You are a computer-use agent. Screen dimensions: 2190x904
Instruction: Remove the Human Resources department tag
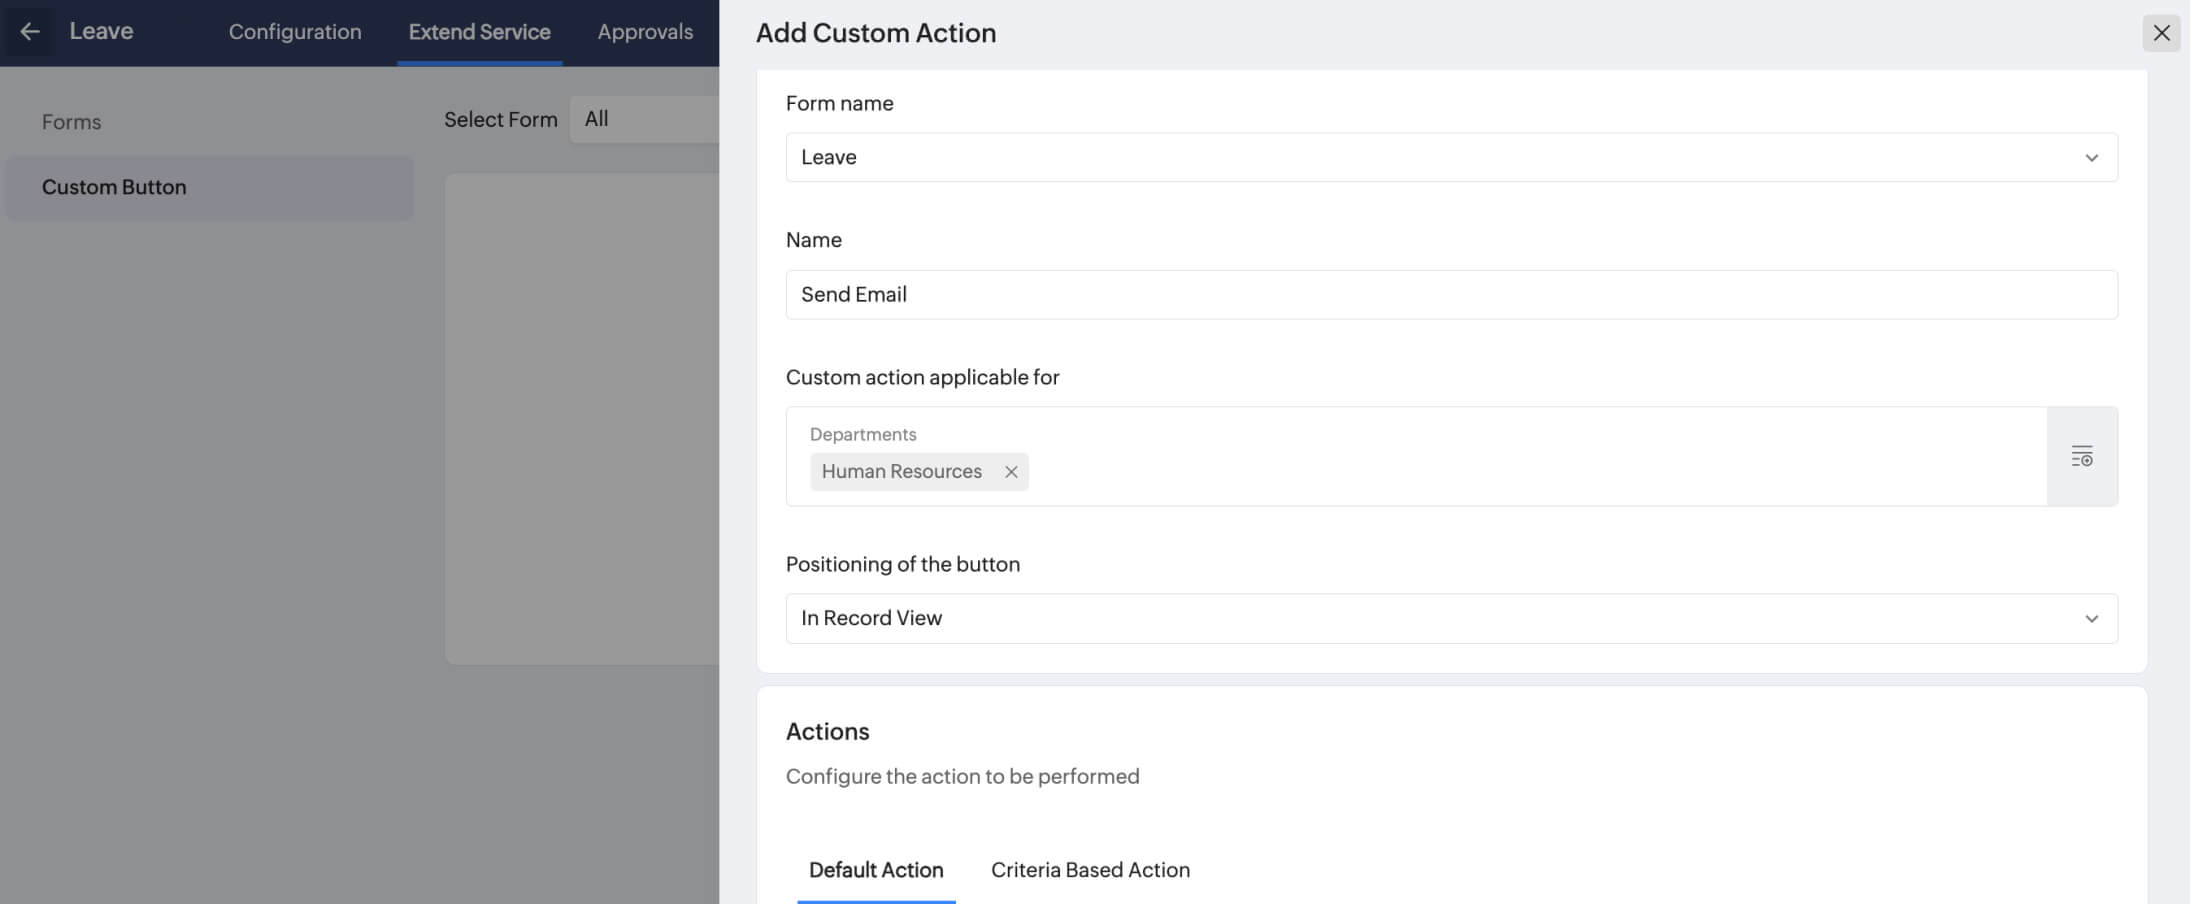click(1011, 472)
